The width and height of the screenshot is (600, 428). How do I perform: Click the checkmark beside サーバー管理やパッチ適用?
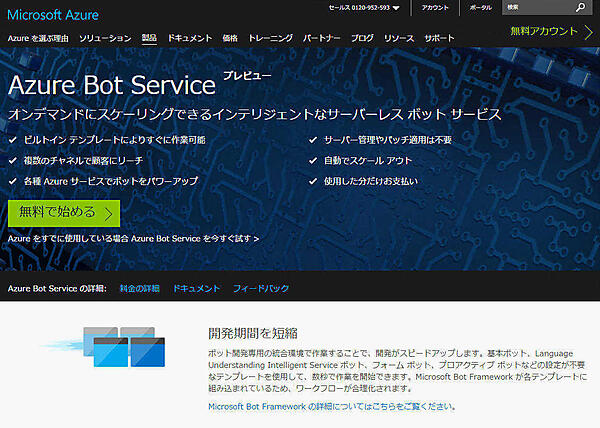(x=313, y=140)
